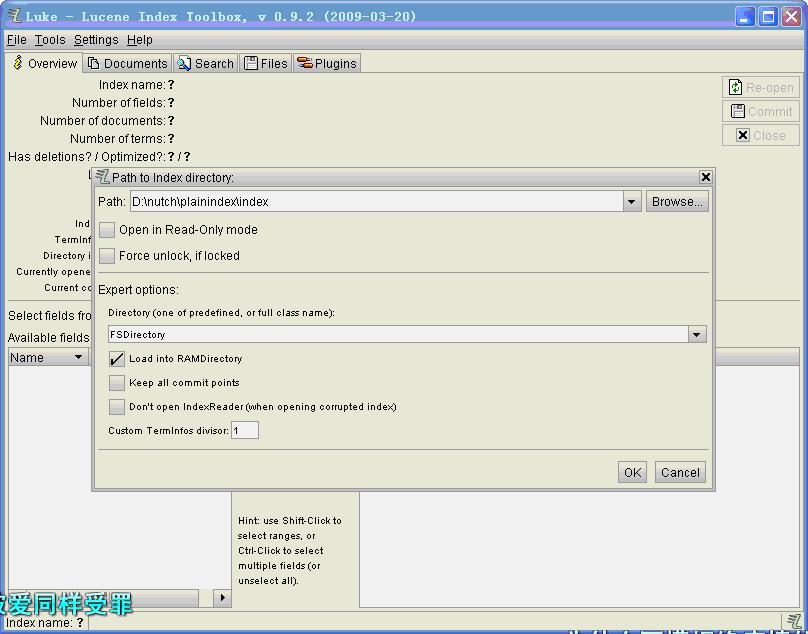Expand the Directory implementation dropdown arrow

[697, 335]
